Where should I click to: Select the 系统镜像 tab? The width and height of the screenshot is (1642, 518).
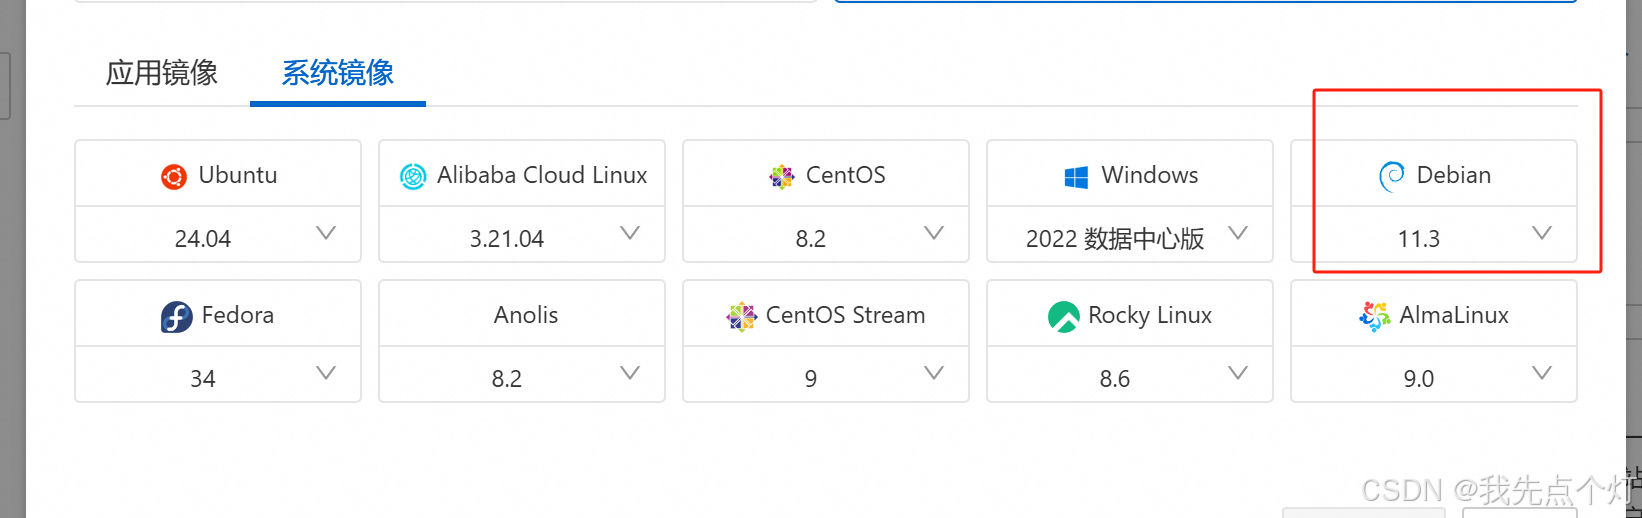tap(338, 73)
